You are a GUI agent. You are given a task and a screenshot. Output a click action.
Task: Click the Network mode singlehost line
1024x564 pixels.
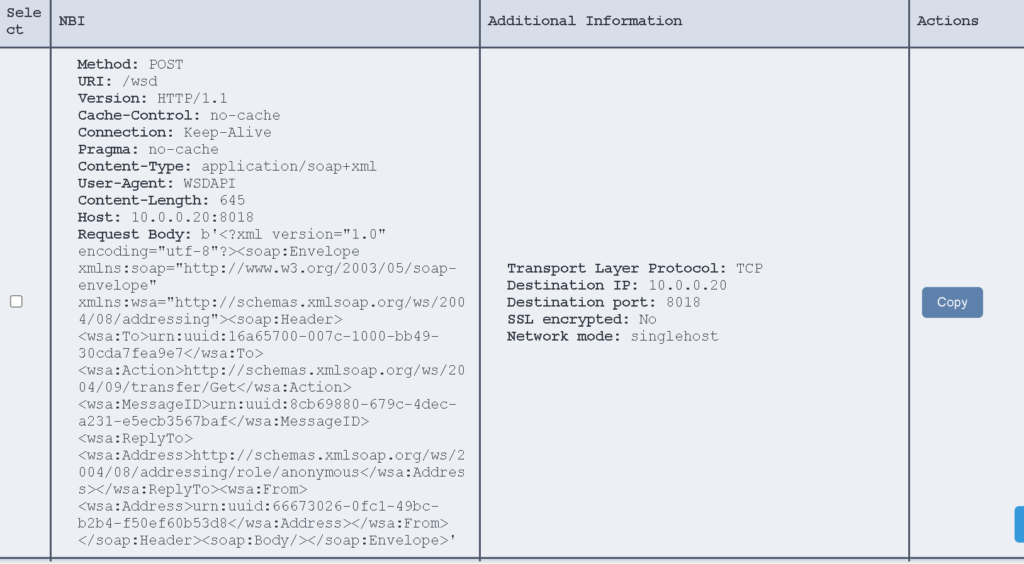coord(612,336)
